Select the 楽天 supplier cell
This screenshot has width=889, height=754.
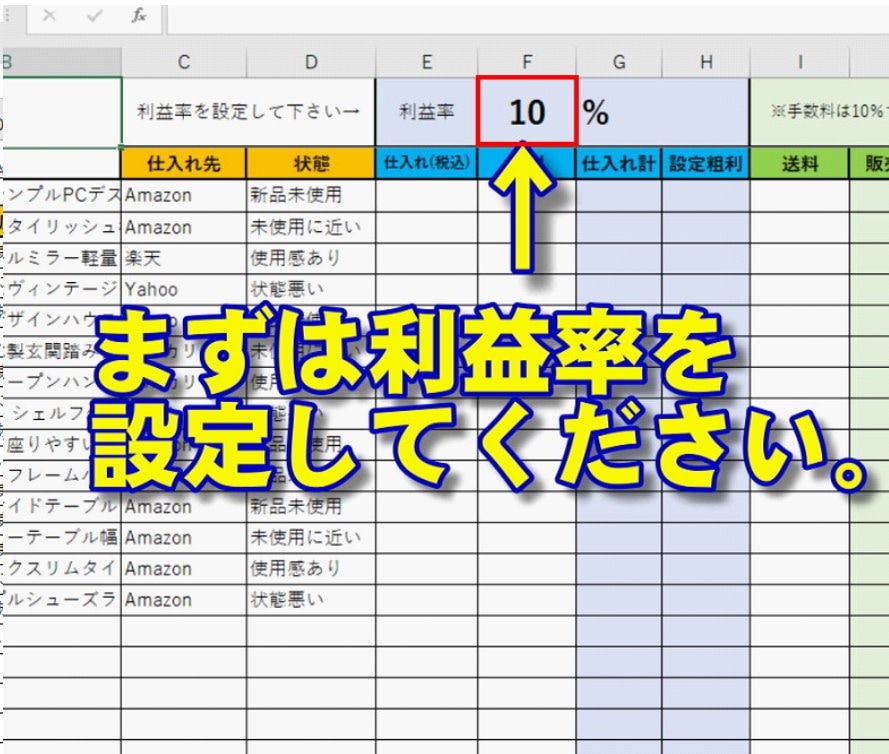pos(184,259)
